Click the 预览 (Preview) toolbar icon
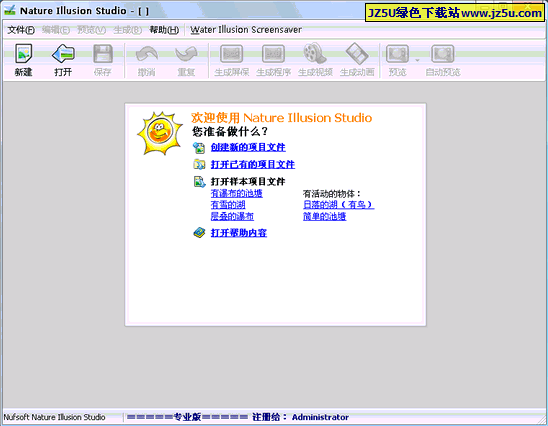The image size is (548, 426). 397,54
